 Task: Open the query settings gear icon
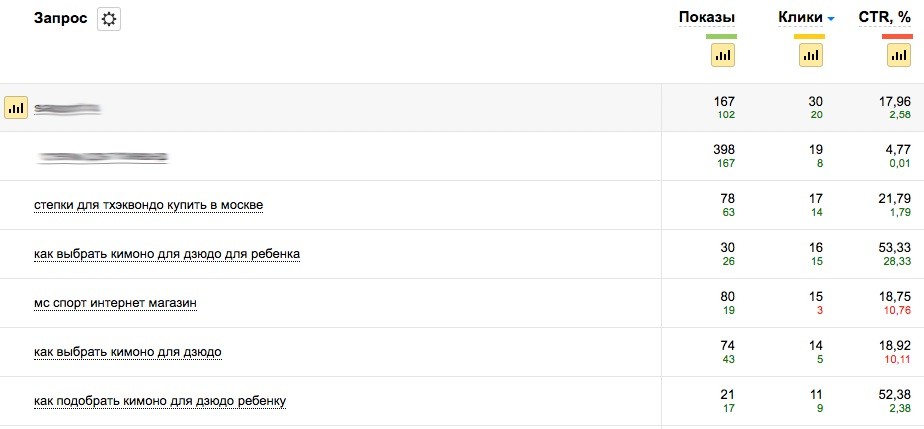coord(108,19)
